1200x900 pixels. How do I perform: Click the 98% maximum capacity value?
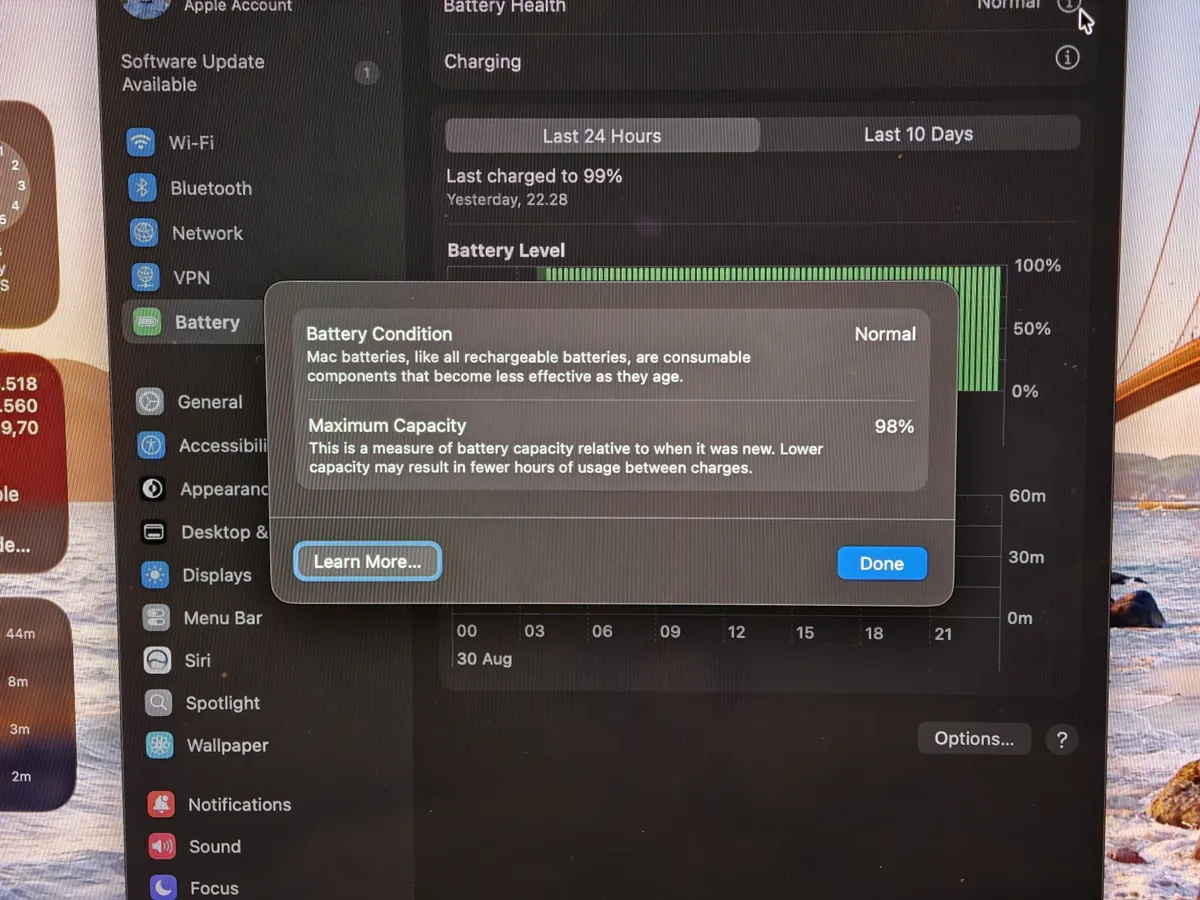pyautogui.click(x=894, y=427)
